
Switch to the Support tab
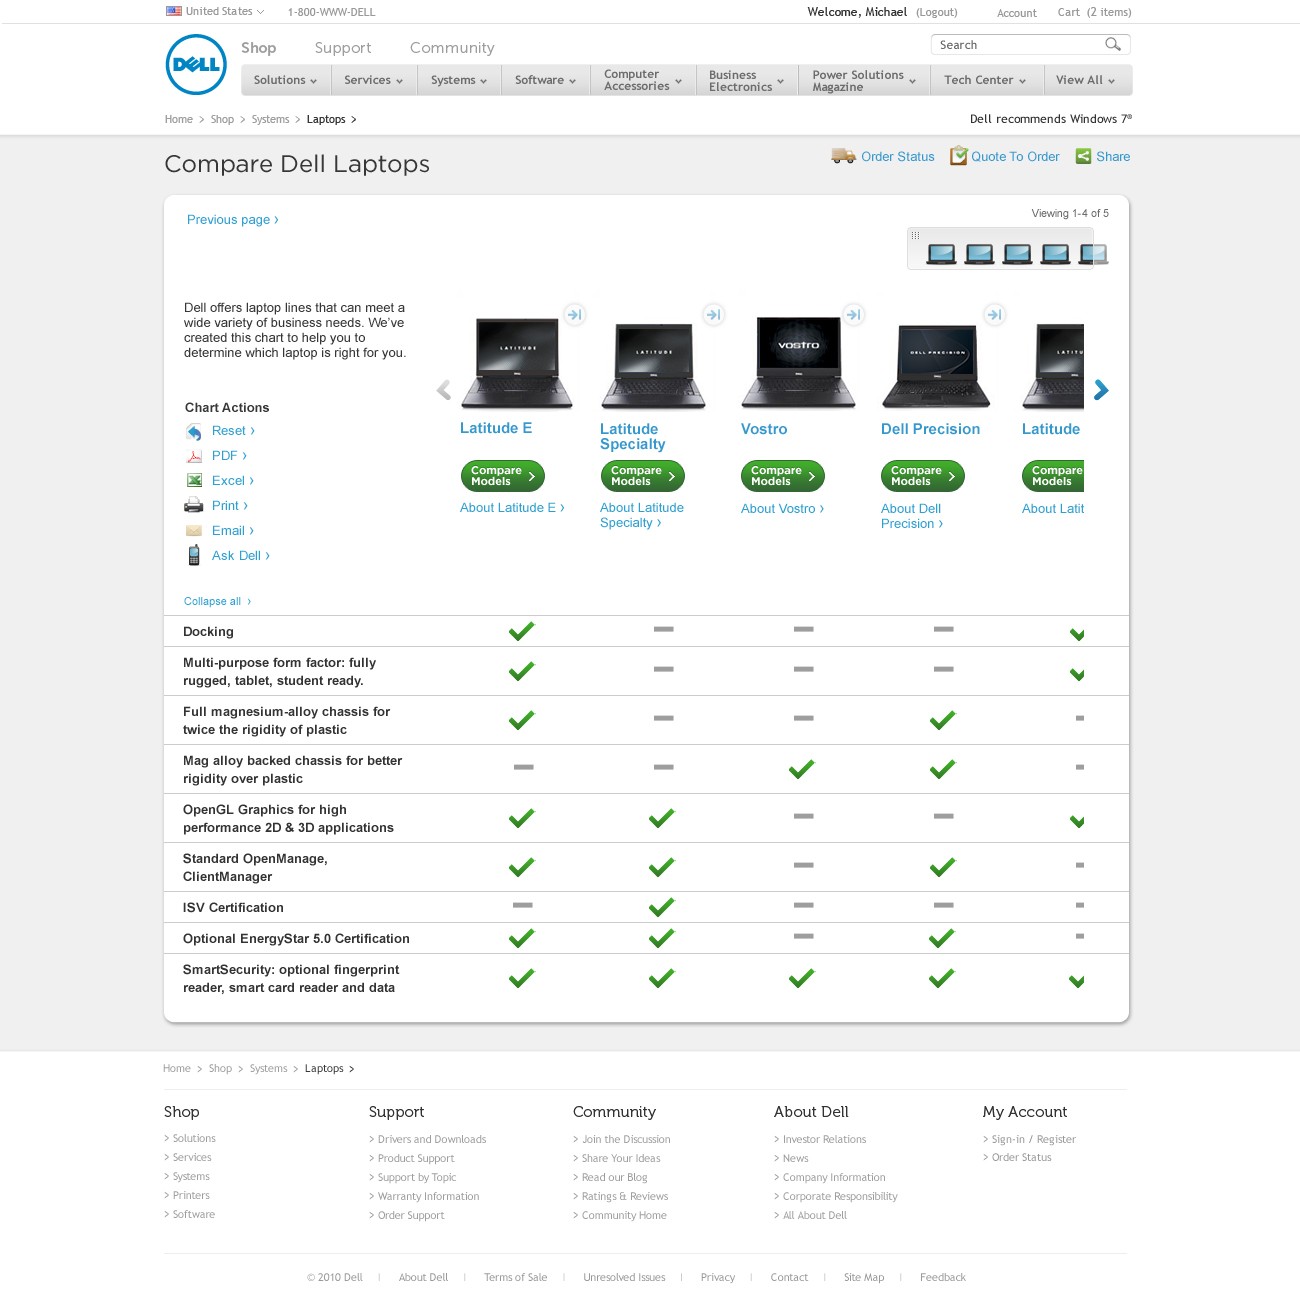343,48
